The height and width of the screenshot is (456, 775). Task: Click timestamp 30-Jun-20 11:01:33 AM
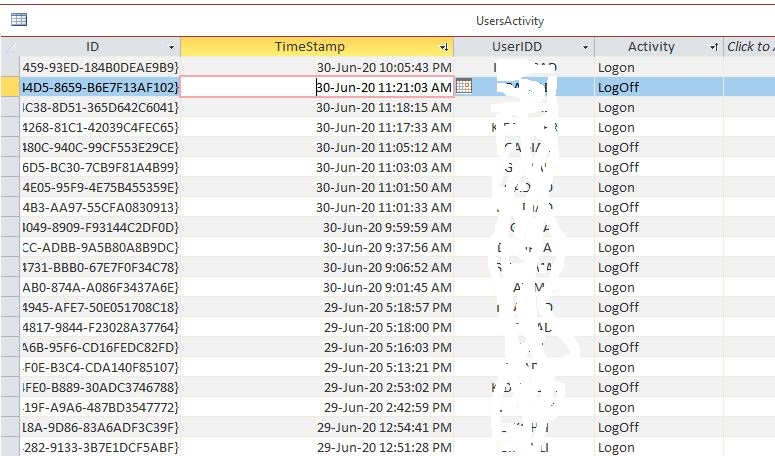pos(384,207)
